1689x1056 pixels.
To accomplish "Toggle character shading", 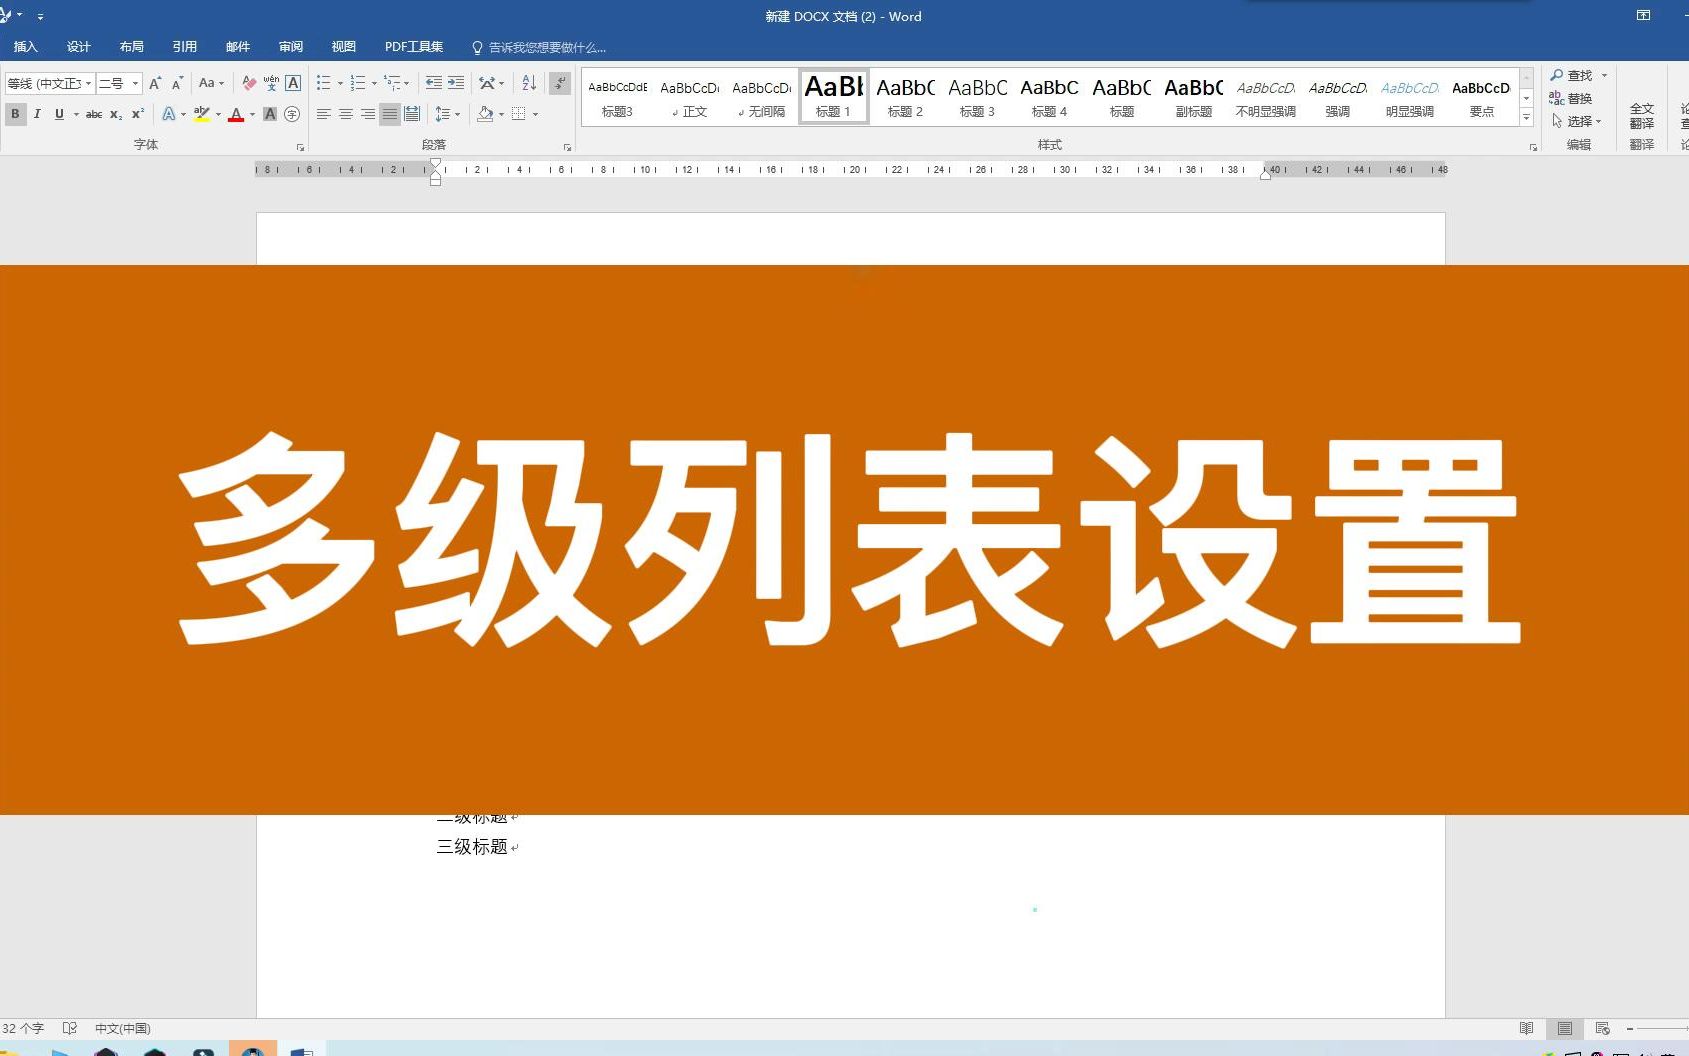I will click(x=270, y=114).
